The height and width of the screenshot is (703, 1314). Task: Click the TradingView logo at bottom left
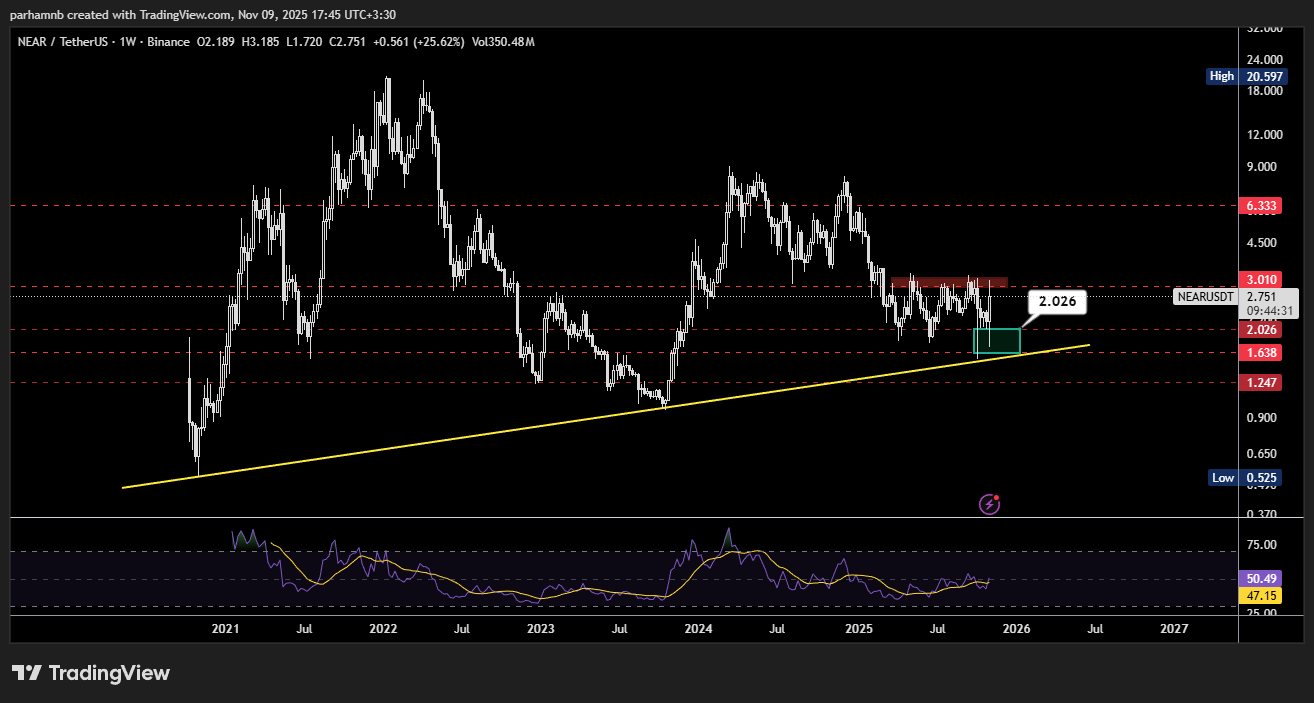point(91,673)
